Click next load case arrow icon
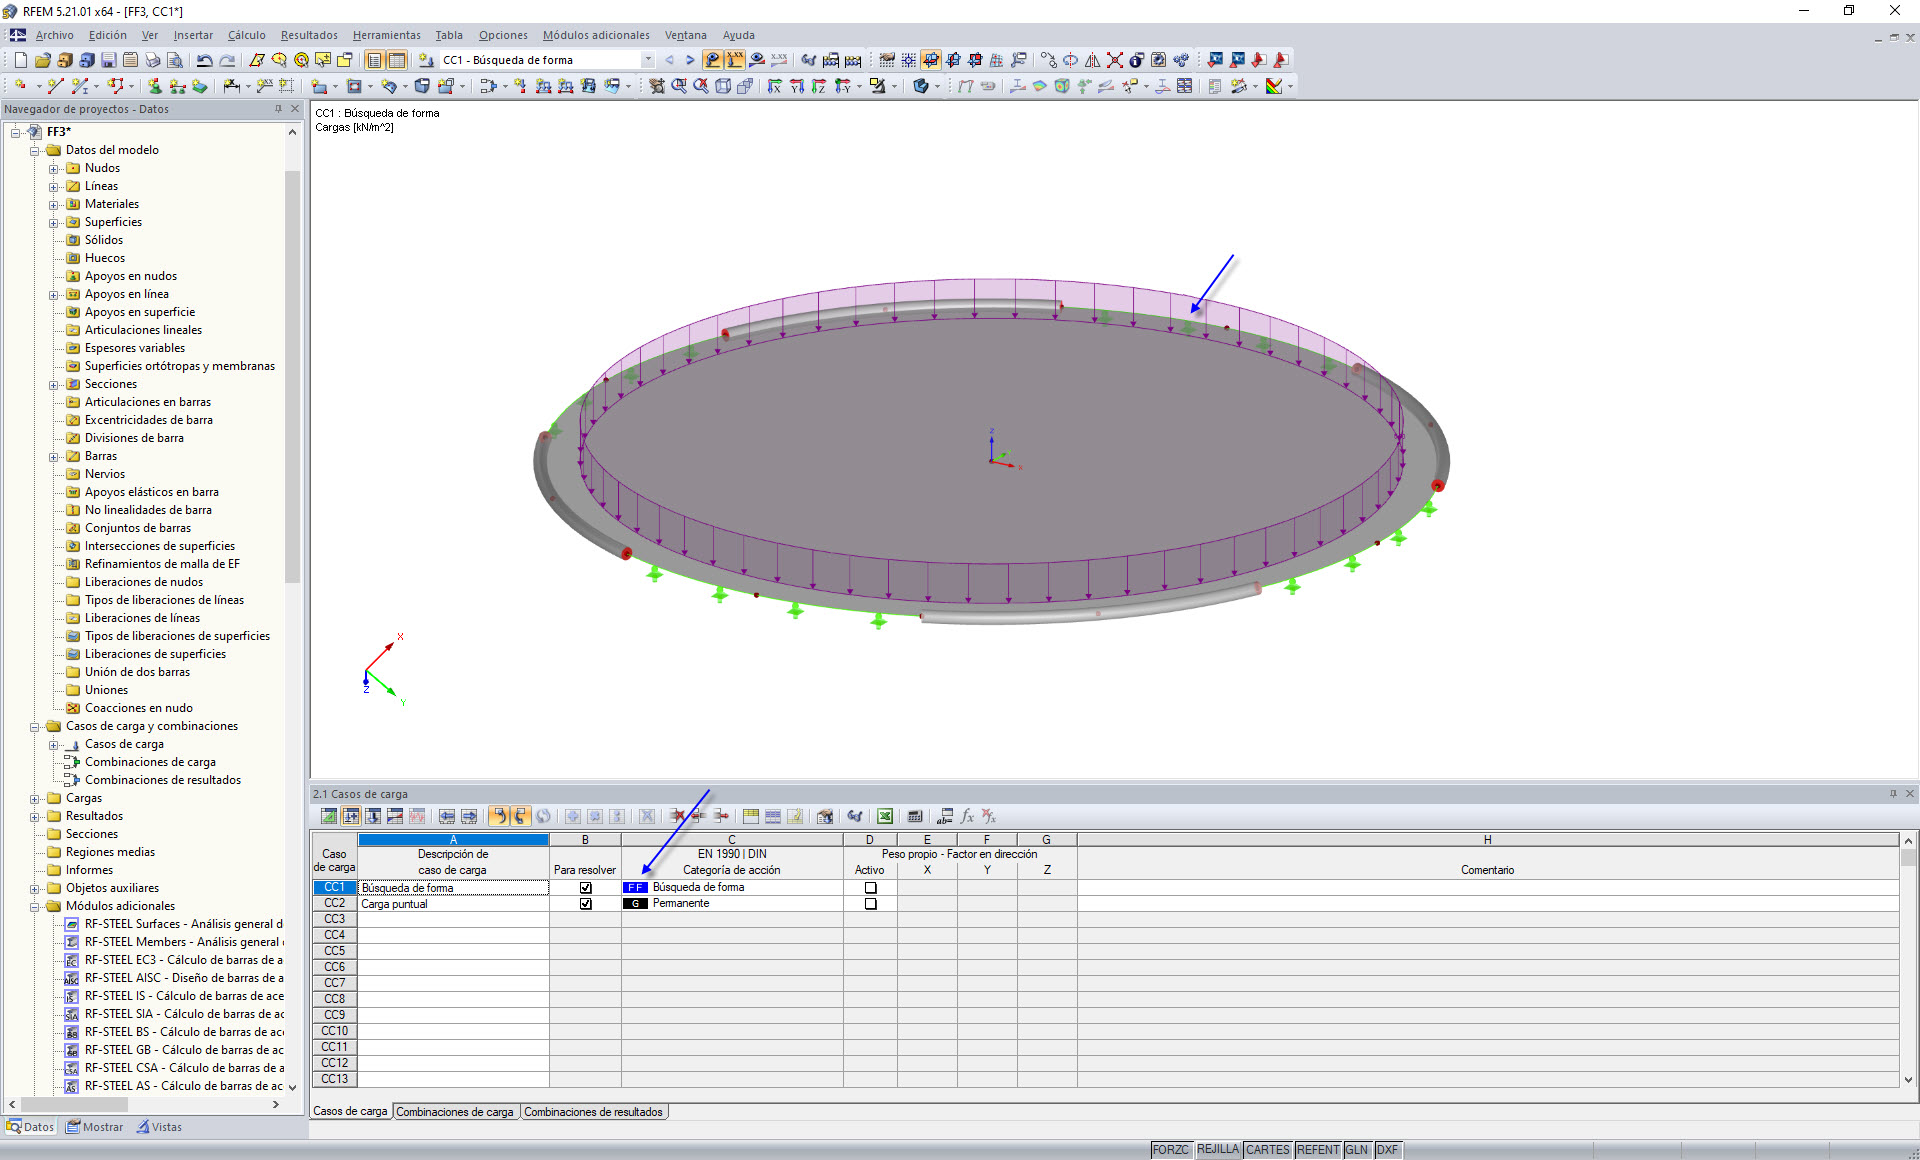Viewport: 1920px width, 1160px height. coord(690,60)
